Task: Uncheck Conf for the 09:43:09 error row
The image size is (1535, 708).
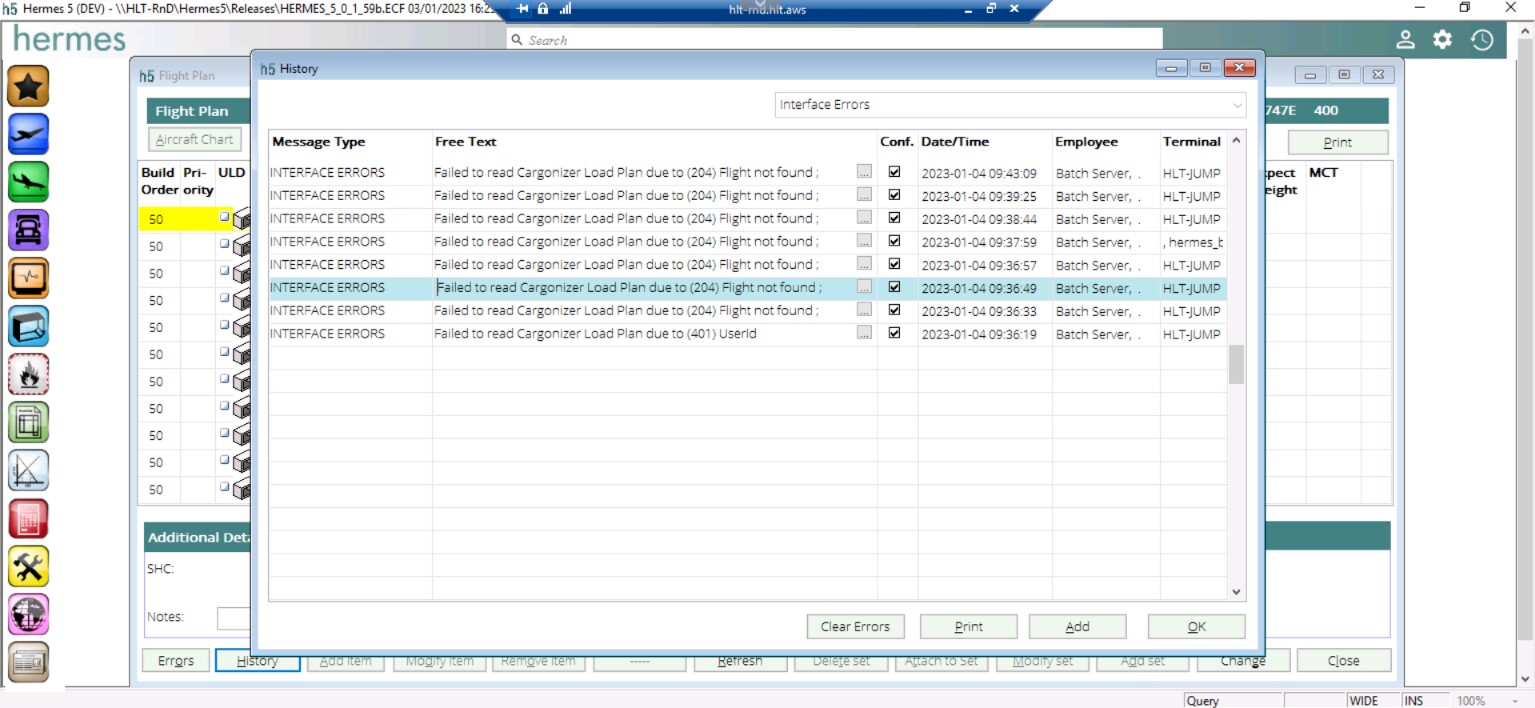Action: [893, 172]
